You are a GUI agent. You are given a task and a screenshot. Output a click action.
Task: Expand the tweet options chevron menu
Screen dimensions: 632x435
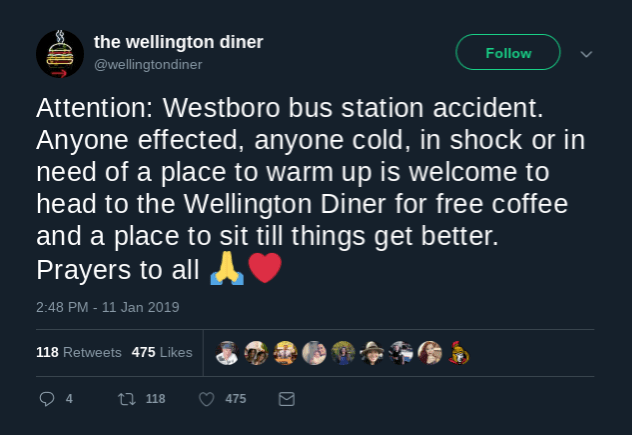pos(587,54)
